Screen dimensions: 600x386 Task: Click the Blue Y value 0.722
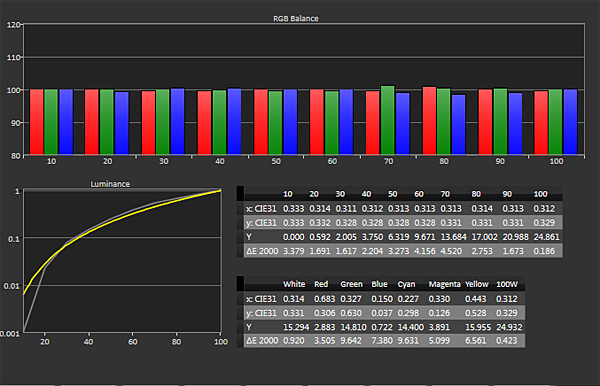(382, 327)
